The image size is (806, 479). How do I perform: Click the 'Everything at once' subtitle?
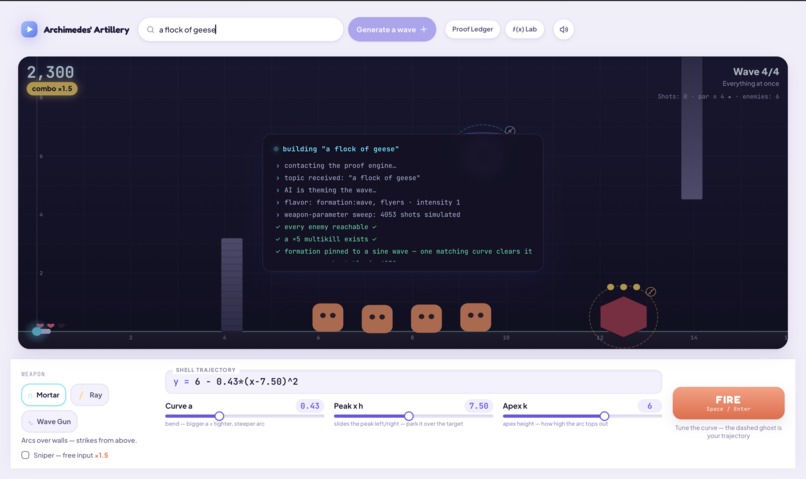click(x=750, y=84)
